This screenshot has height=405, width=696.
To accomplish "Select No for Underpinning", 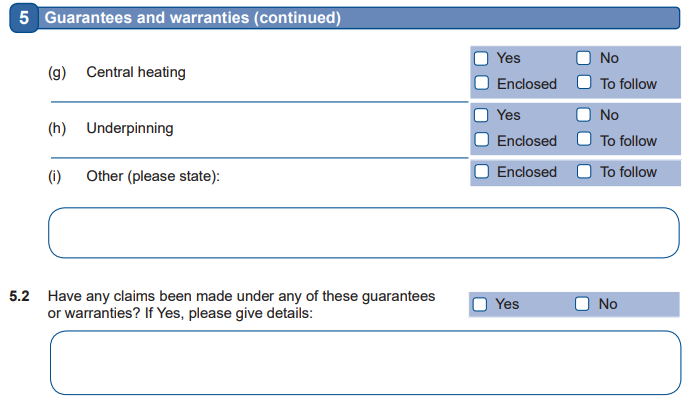I will pyautogui.click(x=584, y=115).
